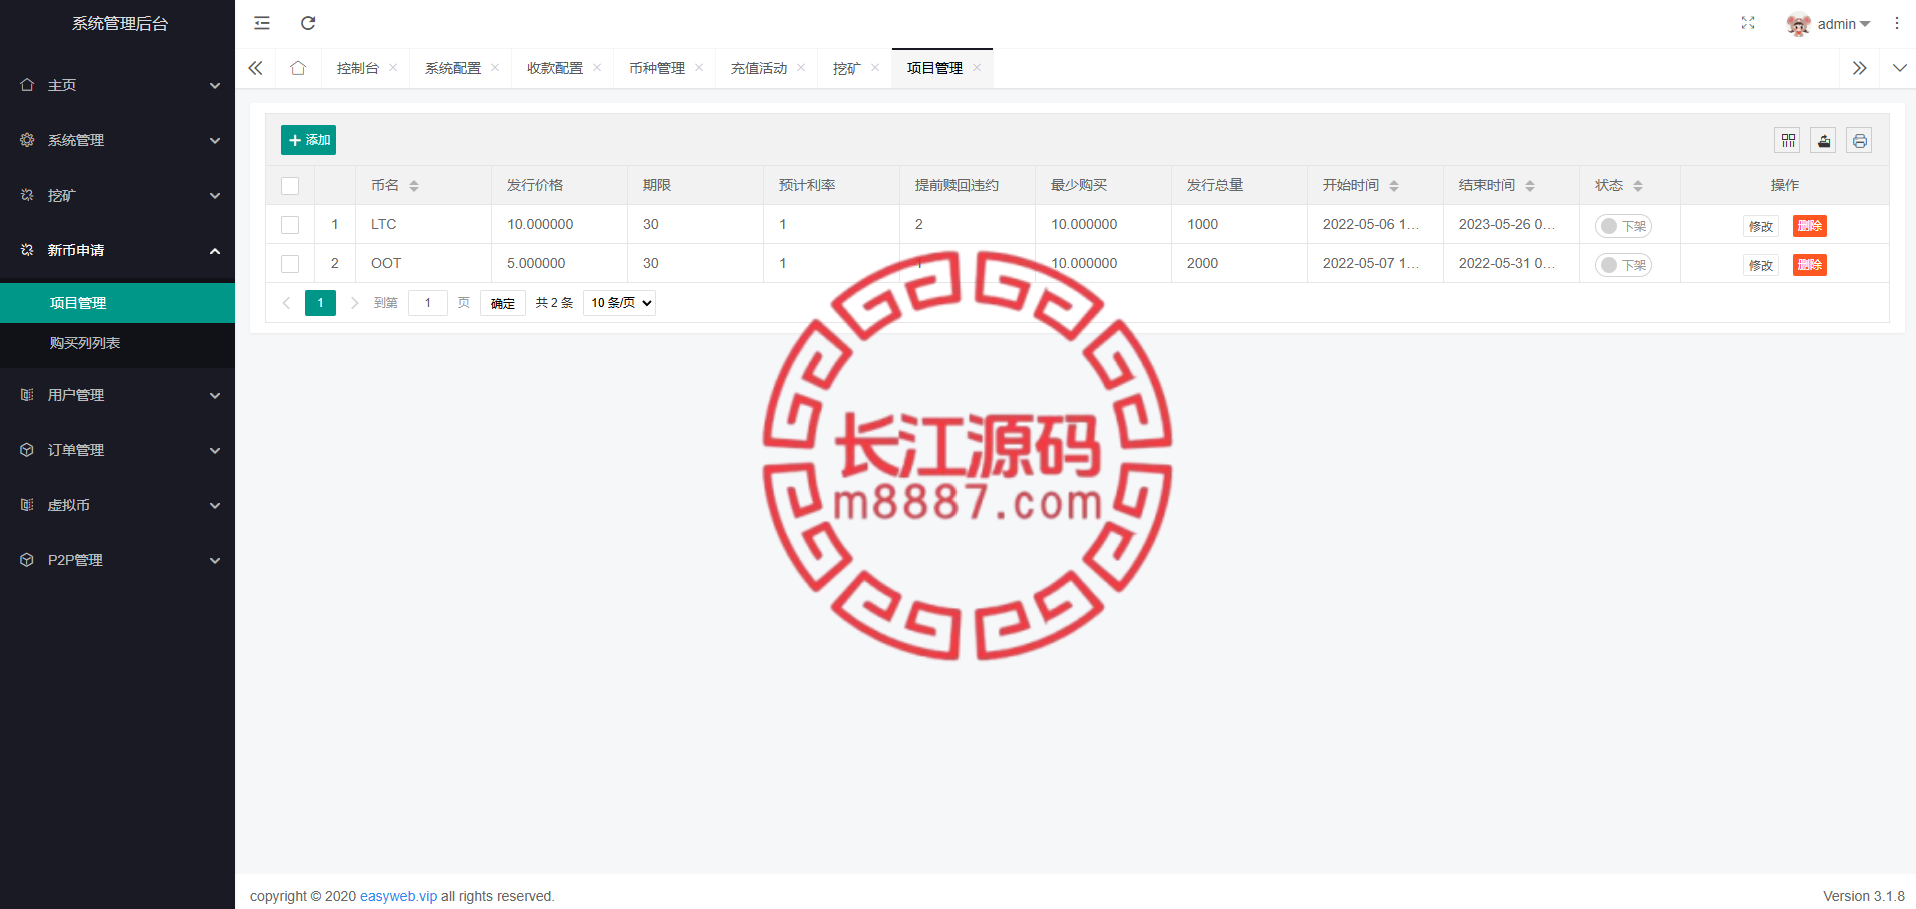
Task: Click the print table icon
Action: (1859, 140)
